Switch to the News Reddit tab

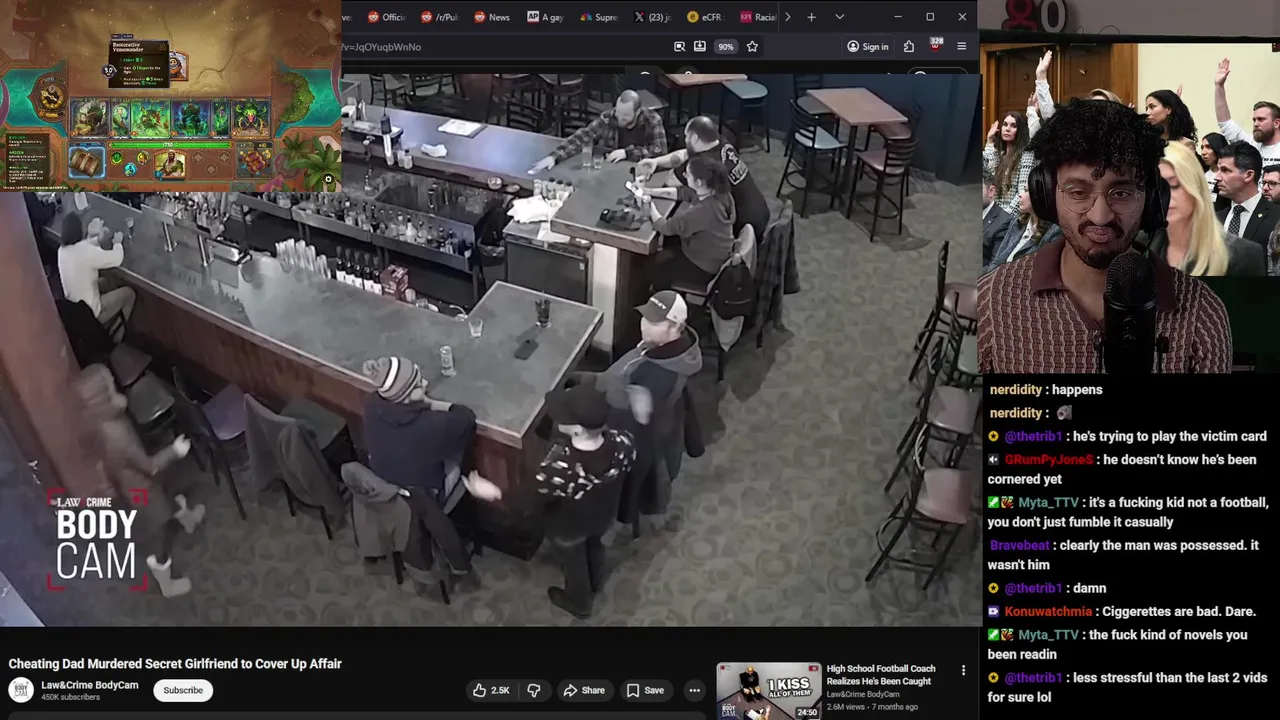[492, 17]
